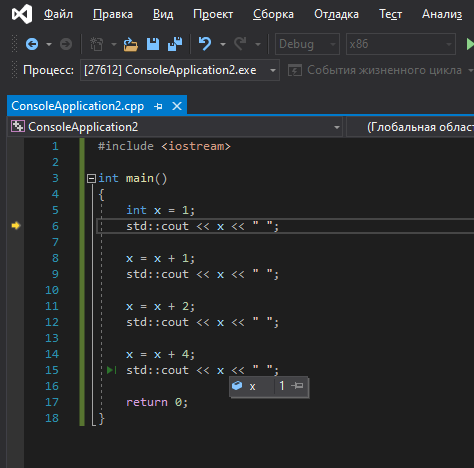Open the undo history dropdown arrow
Screen dimensions: 474x468
click(x=223, y=44)
